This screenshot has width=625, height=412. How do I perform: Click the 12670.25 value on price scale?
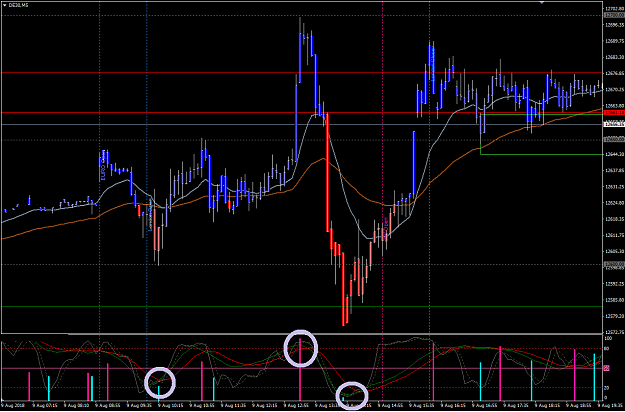(613, 90)
